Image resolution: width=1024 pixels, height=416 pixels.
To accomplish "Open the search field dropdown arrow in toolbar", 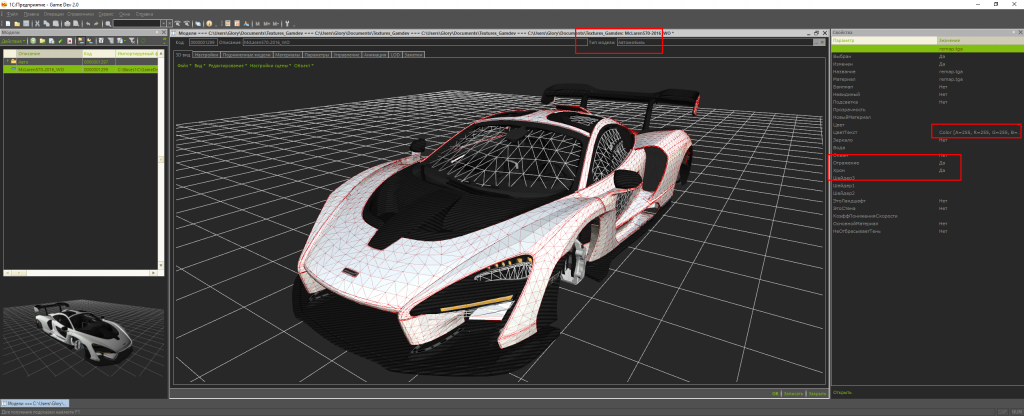I will pos(163,24).
